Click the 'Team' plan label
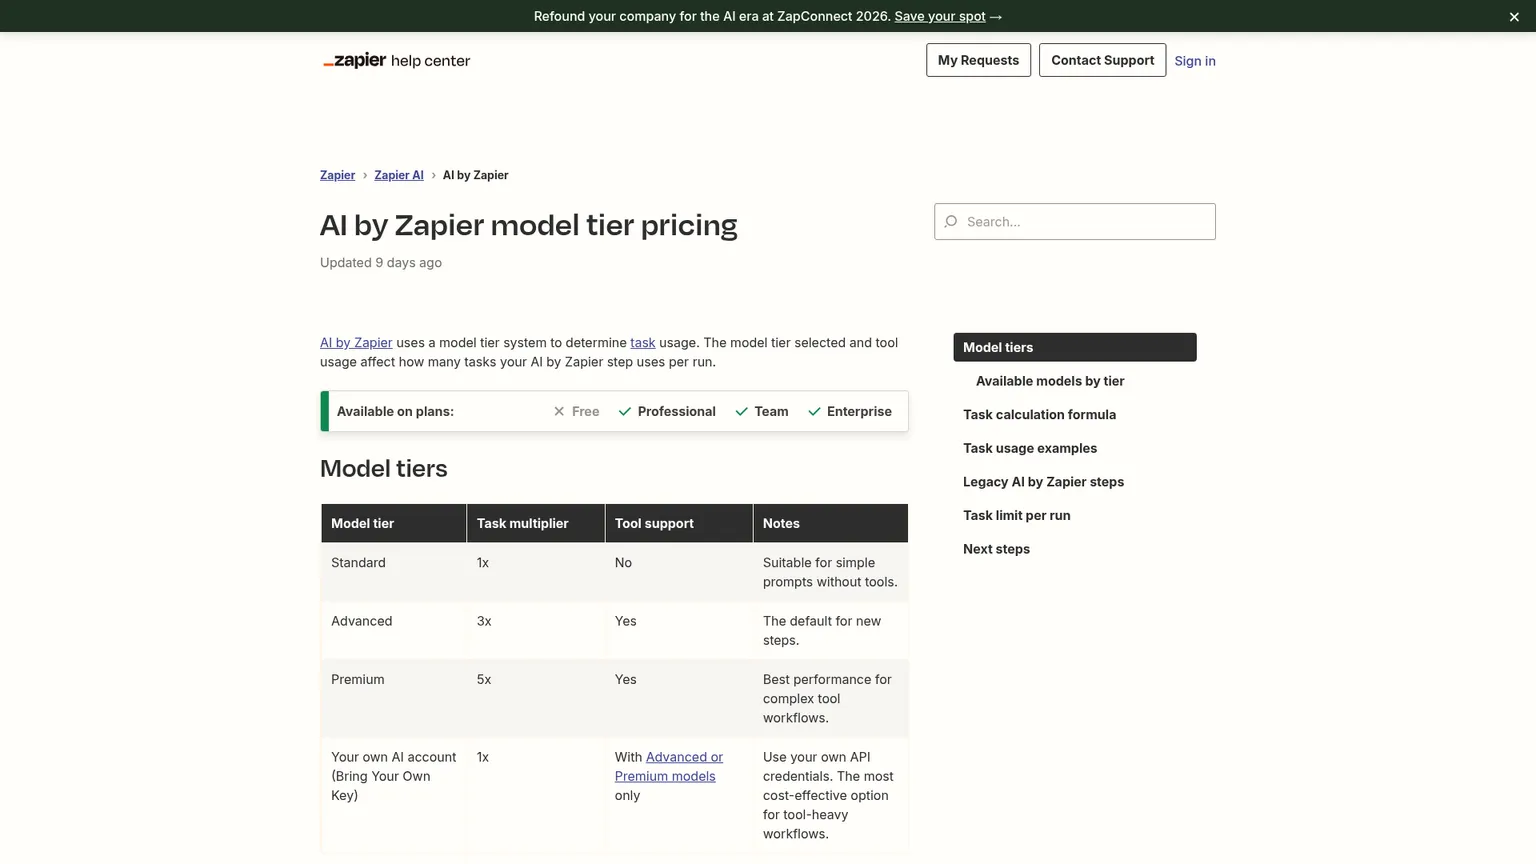The height and width of the screenshot is (864, 1536). (x=771, y=411)
